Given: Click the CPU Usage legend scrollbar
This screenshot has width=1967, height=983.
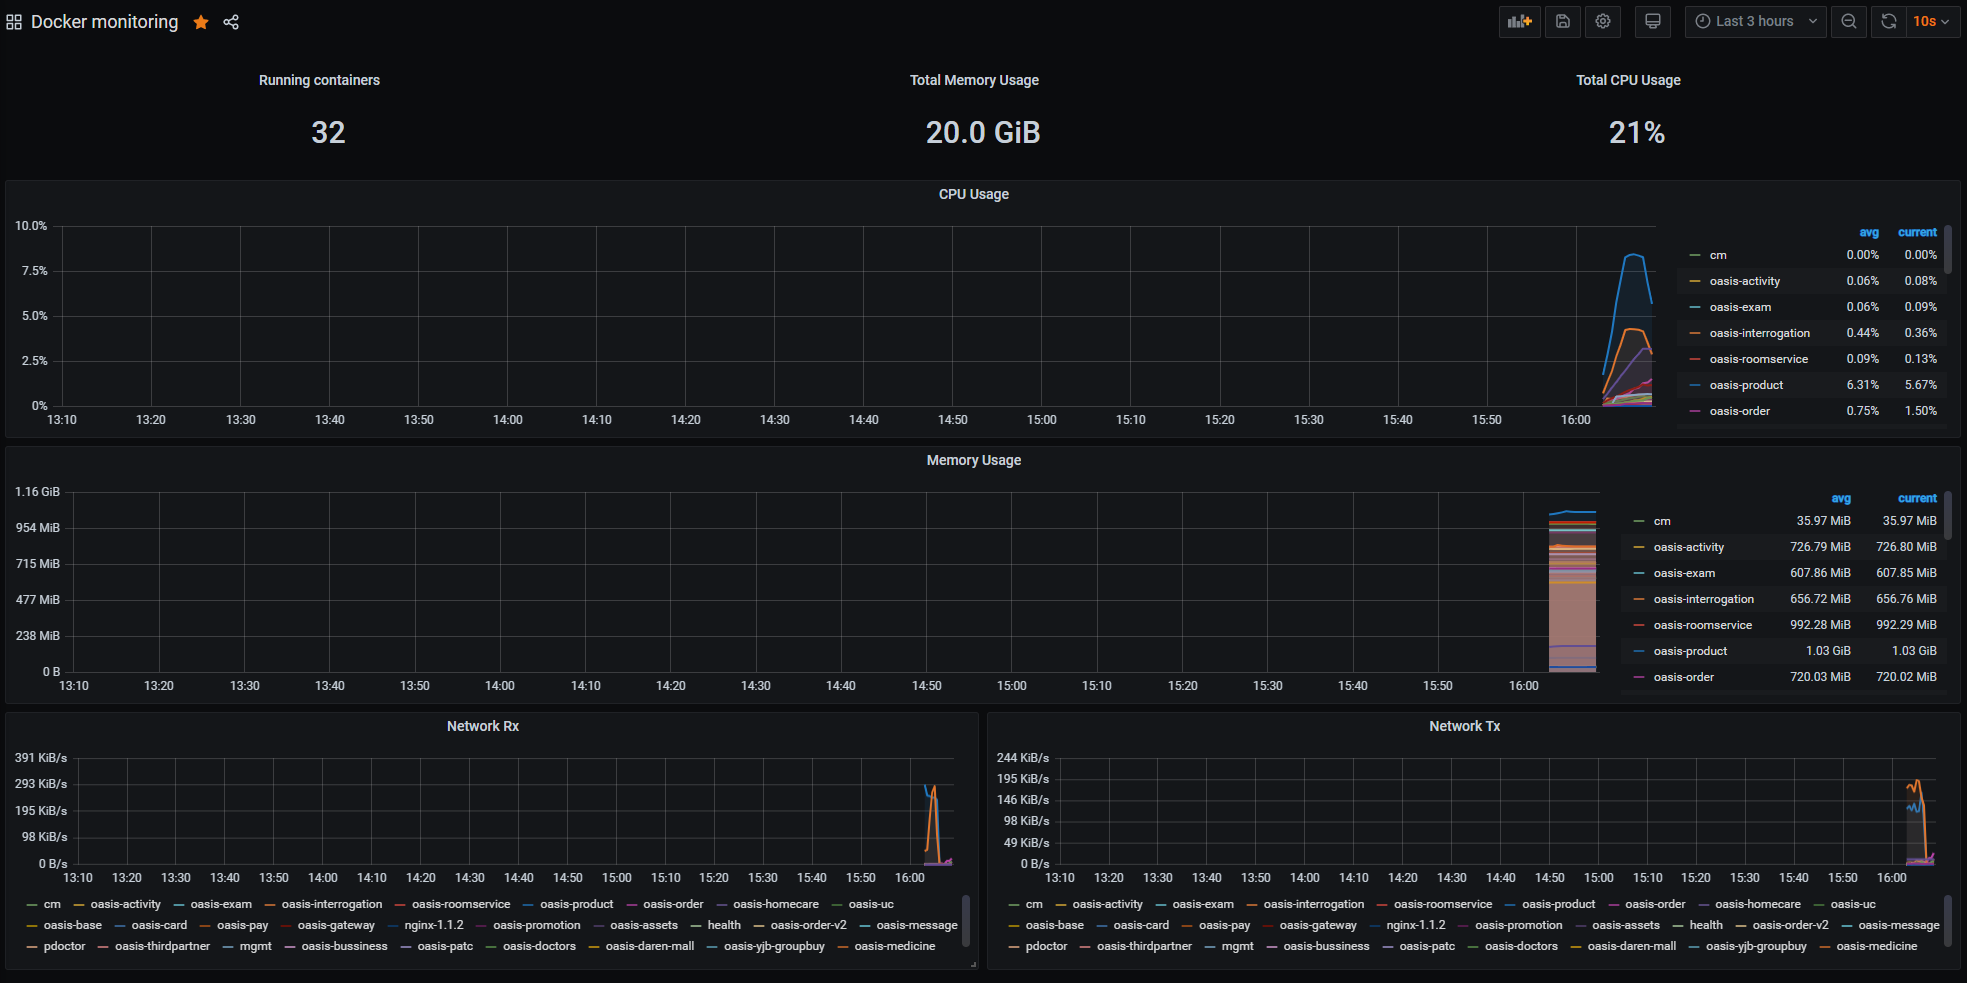Looking at the screenshot, I should pos(1948,250).
